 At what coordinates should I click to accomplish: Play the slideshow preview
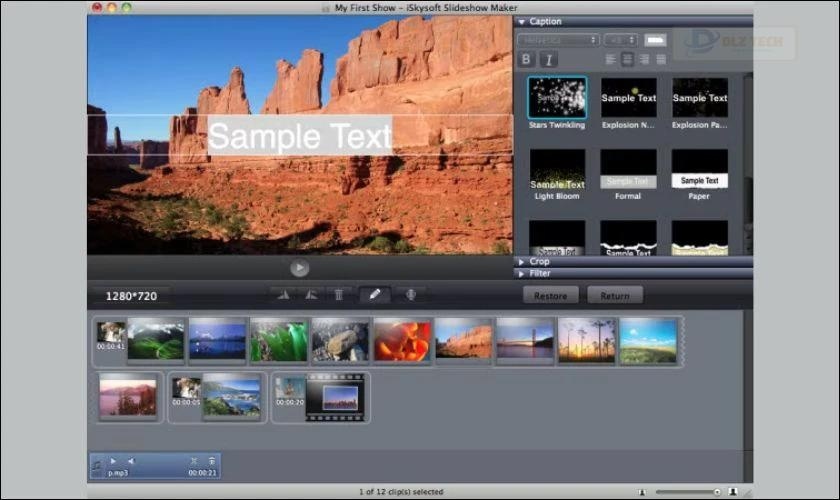point(299,268)
